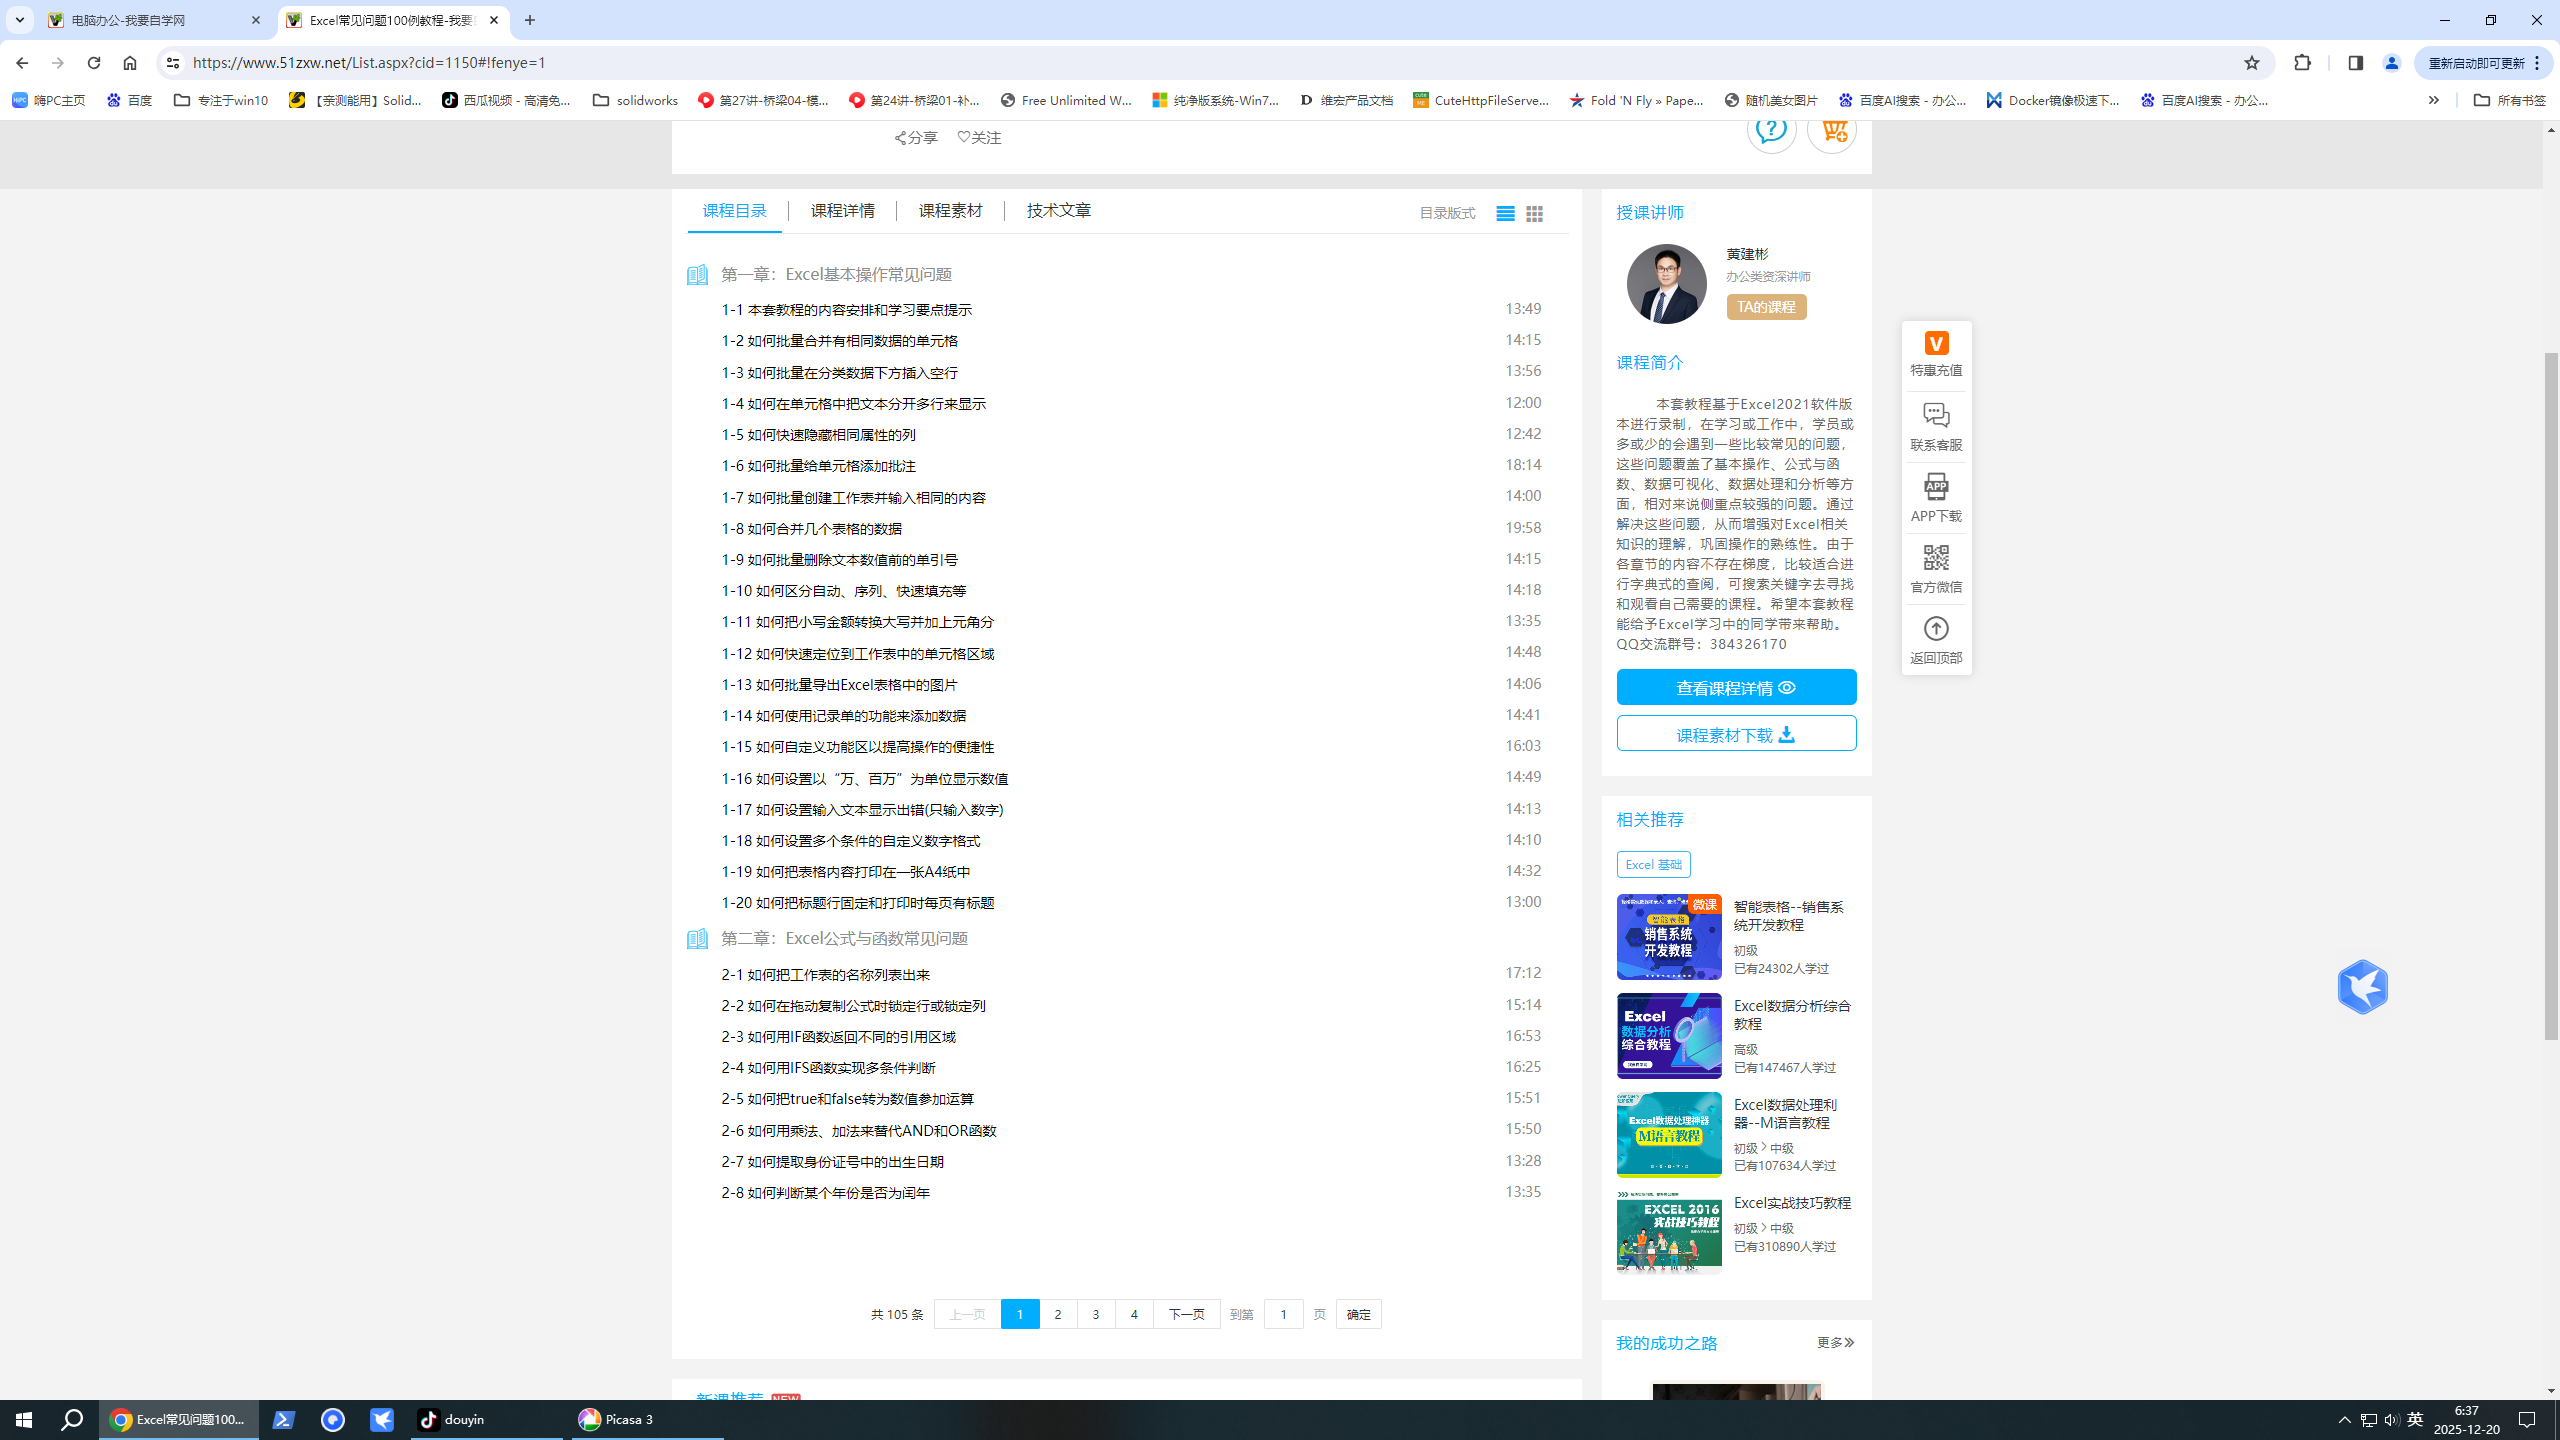Open the 技术文章 tab
The height and width of the screenshot is (1440, 2560).
click(1058, 211)
